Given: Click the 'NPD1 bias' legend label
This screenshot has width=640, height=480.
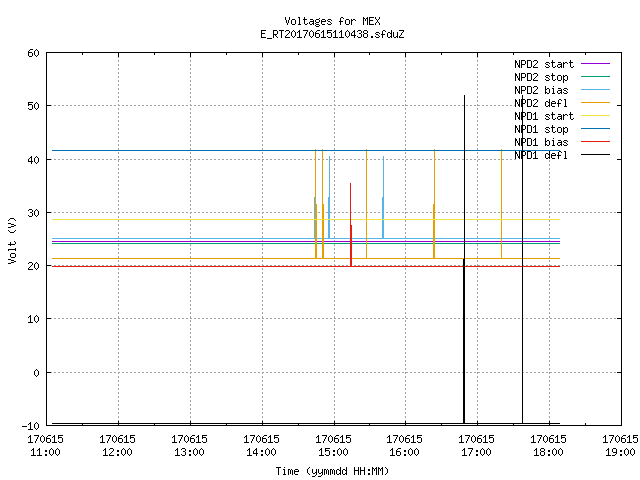Looking at the screenshot, I should tap(541, 142).
